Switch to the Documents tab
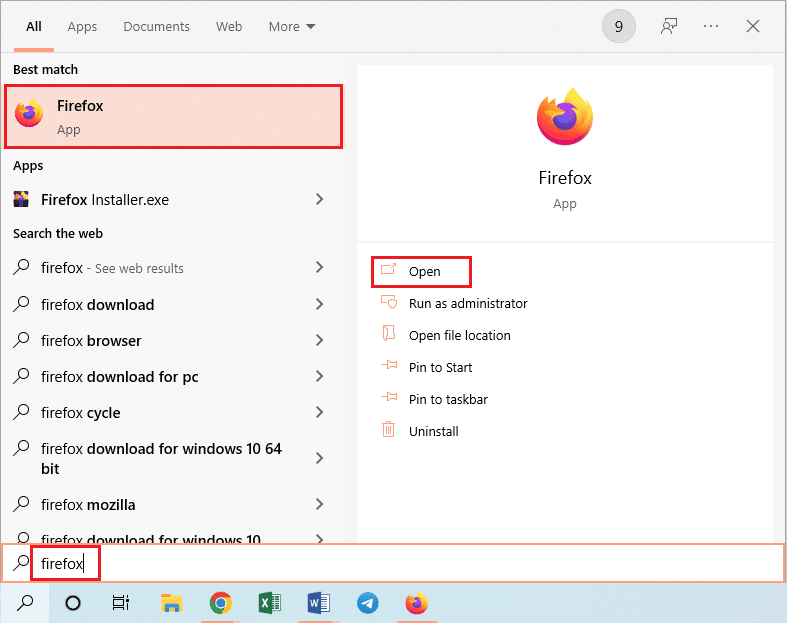Screen dimensions: 787x623 click(x=155, y=27)
